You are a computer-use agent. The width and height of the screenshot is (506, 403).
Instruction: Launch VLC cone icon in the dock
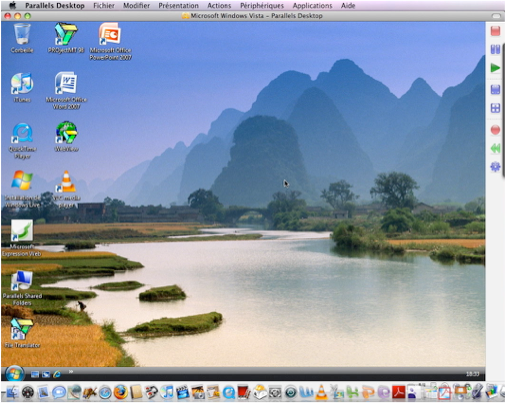pyautogui.click(x=321, y=392)
